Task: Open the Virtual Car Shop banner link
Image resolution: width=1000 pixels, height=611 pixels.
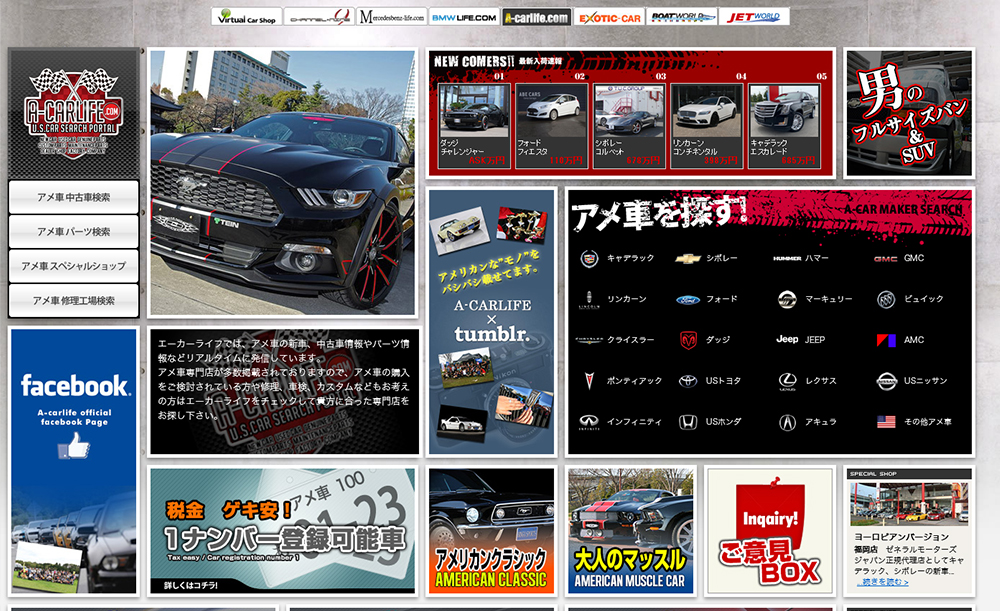Action: pos(246,17)
